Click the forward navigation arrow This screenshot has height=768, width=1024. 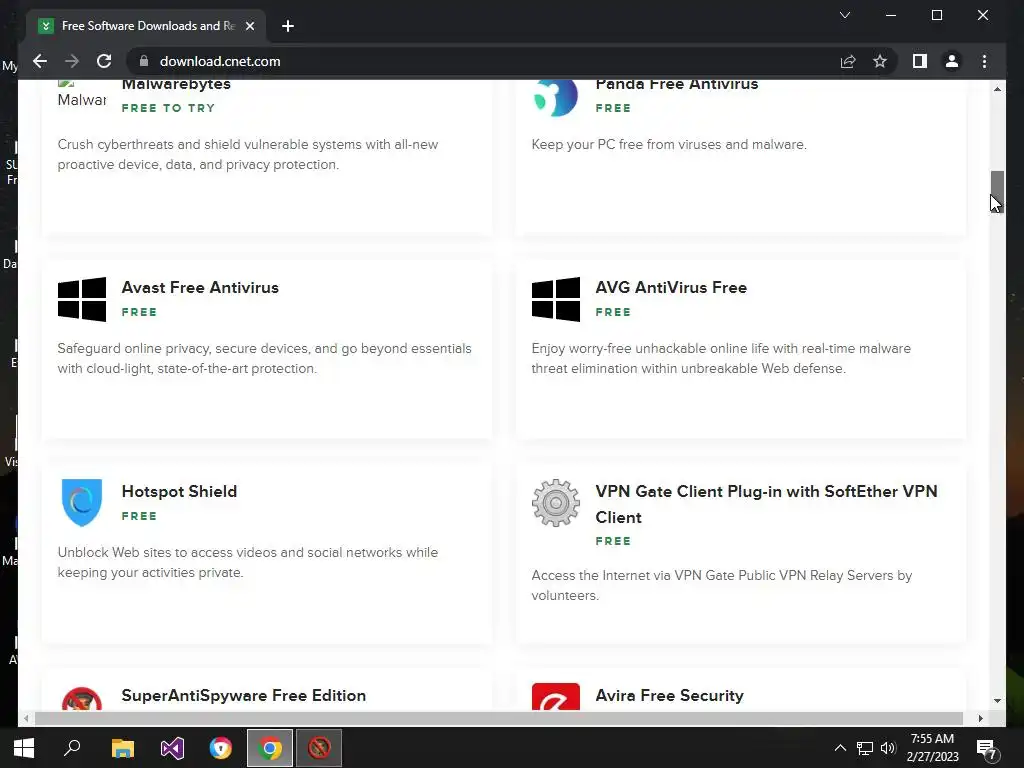tap(72, 61)
